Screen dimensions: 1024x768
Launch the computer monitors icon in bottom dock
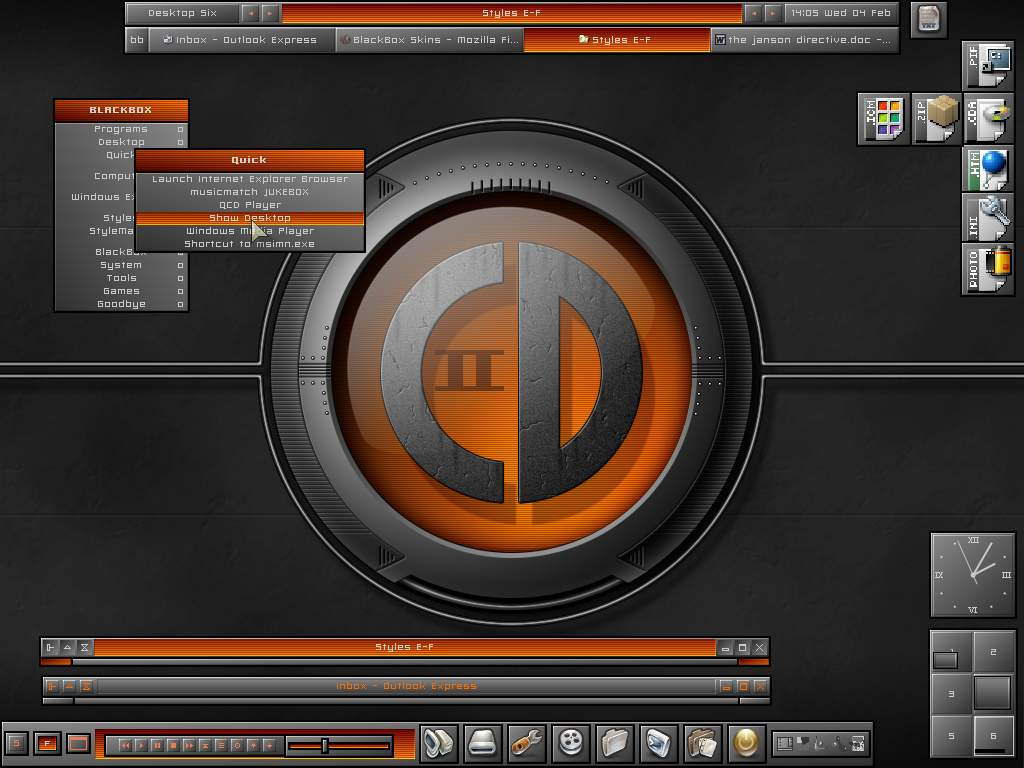click(439, 743)
